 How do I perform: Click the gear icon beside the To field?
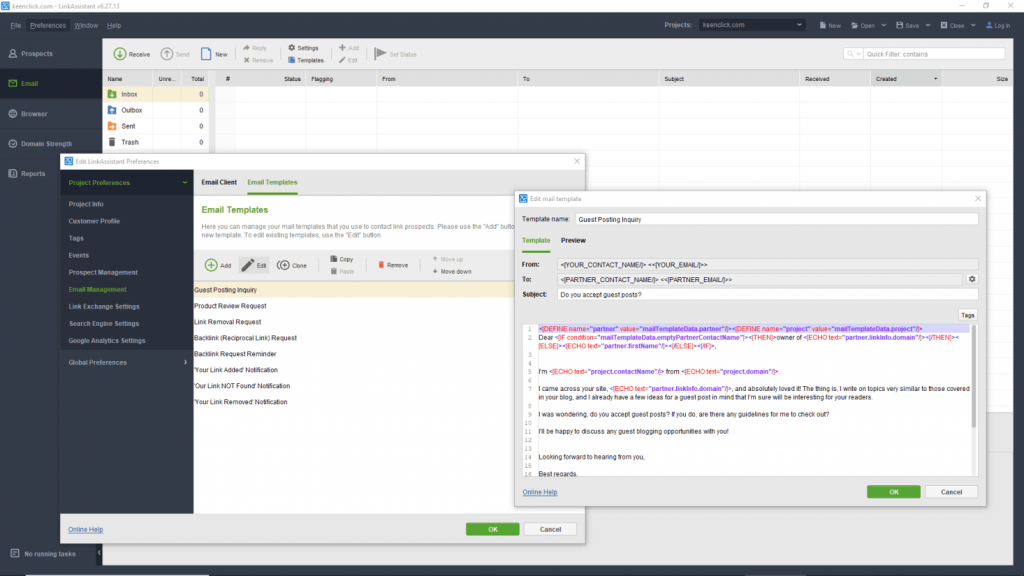pyautogui.click(x=972, y=280)
